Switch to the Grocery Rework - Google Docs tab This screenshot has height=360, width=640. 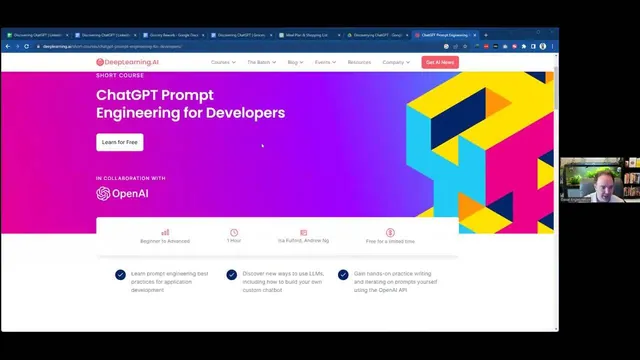tap(173, 35)
